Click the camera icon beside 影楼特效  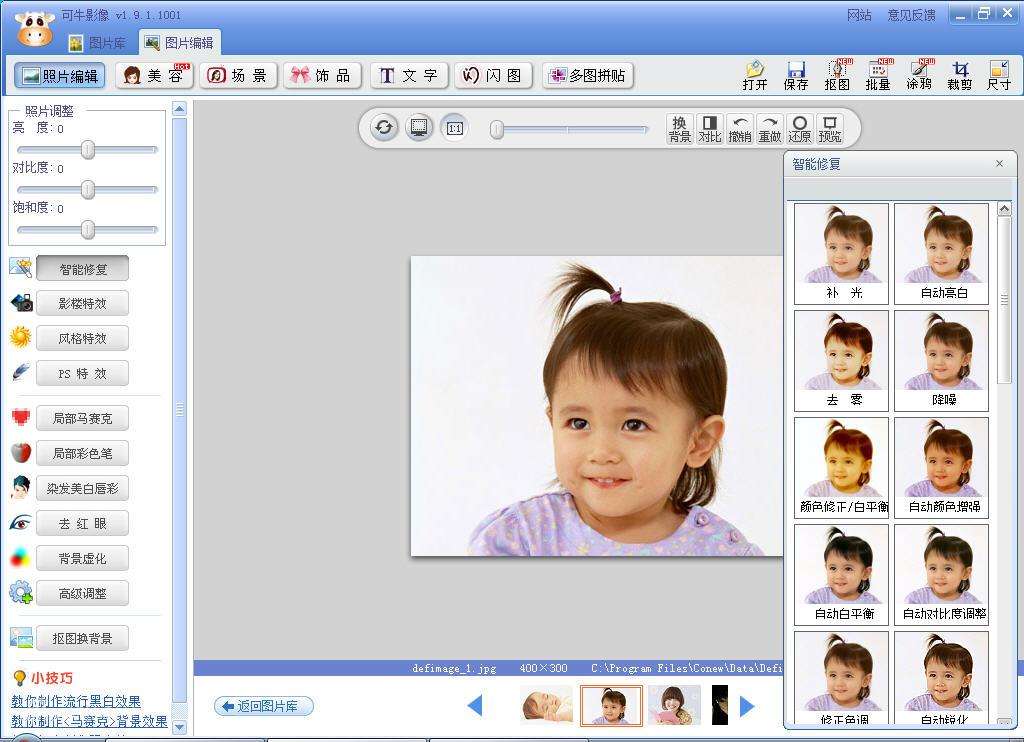point(22,302)
